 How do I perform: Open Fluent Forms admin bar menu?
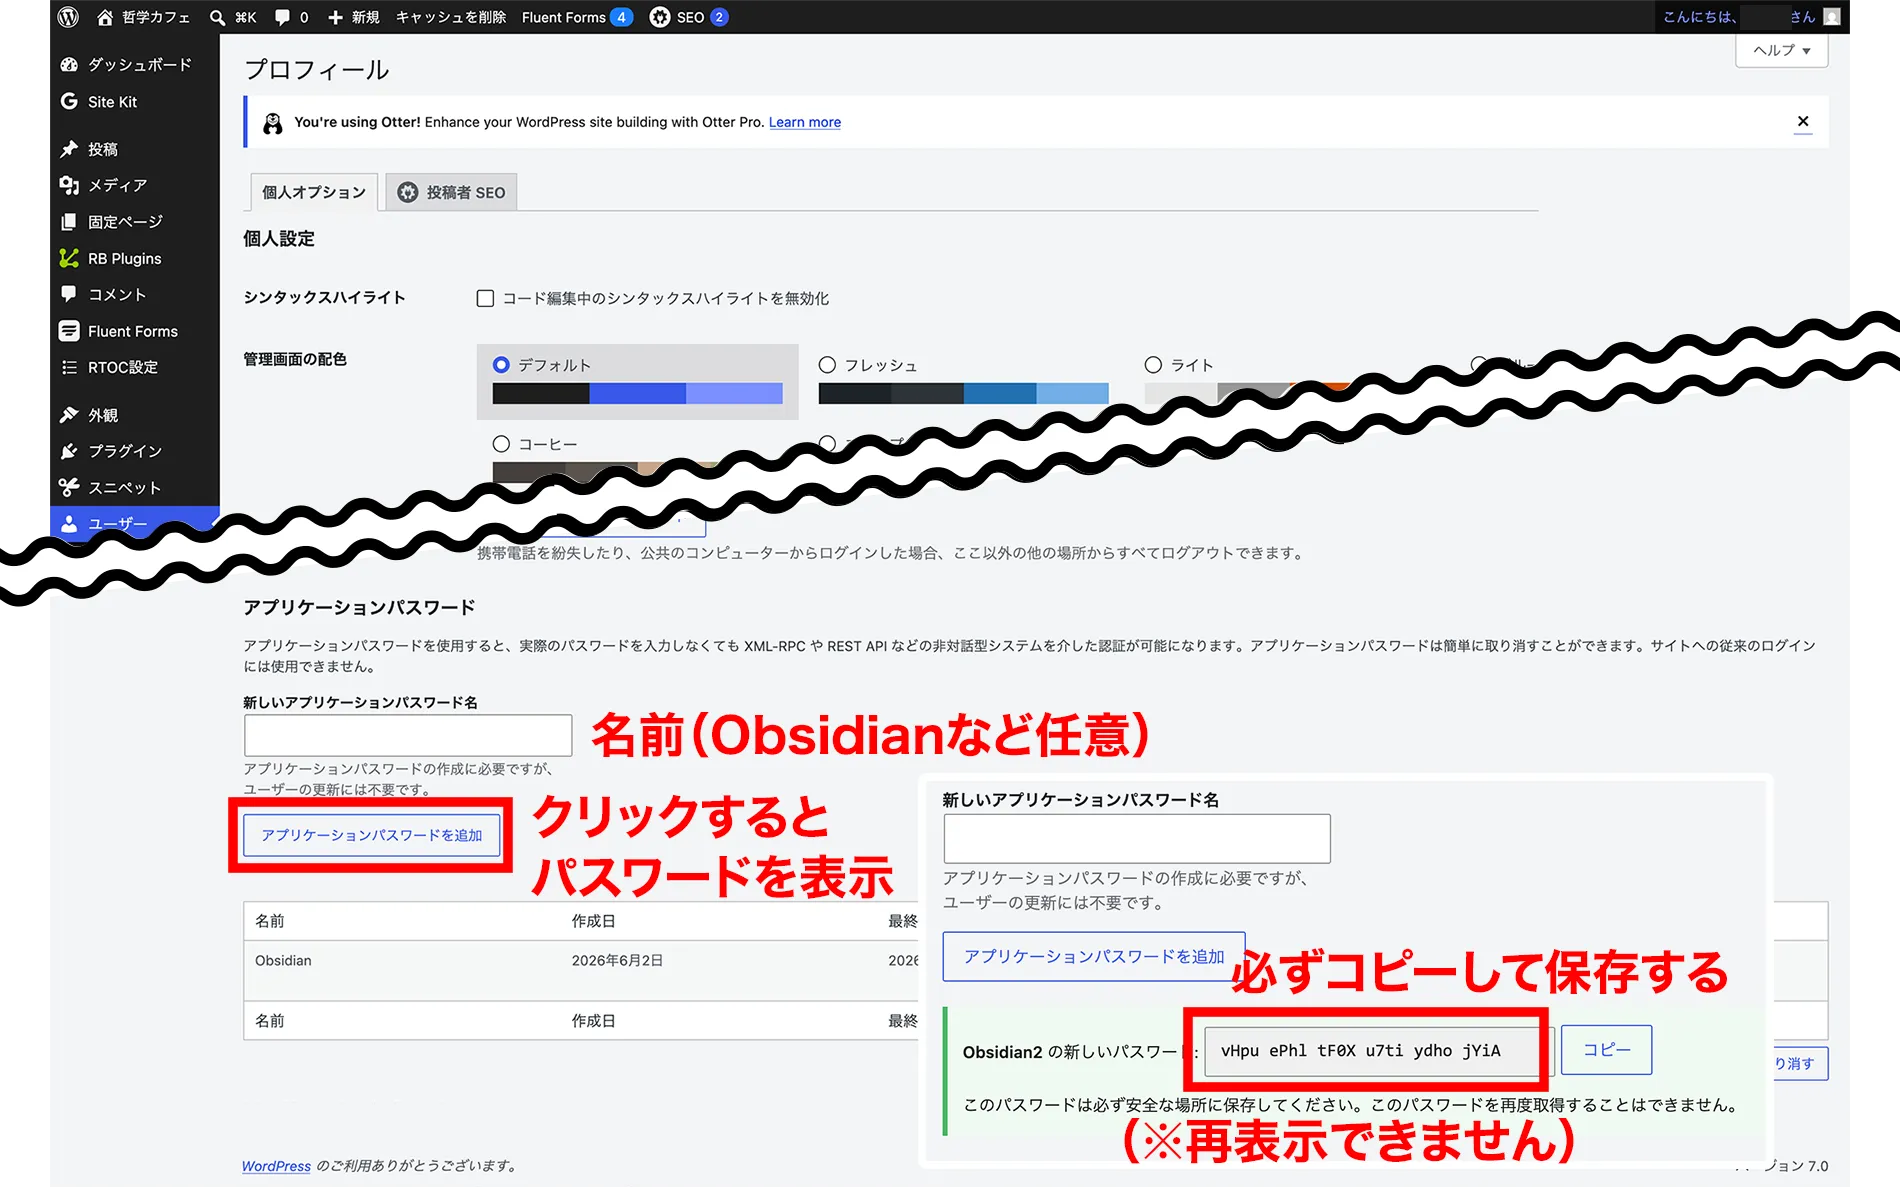coord(577,17)
